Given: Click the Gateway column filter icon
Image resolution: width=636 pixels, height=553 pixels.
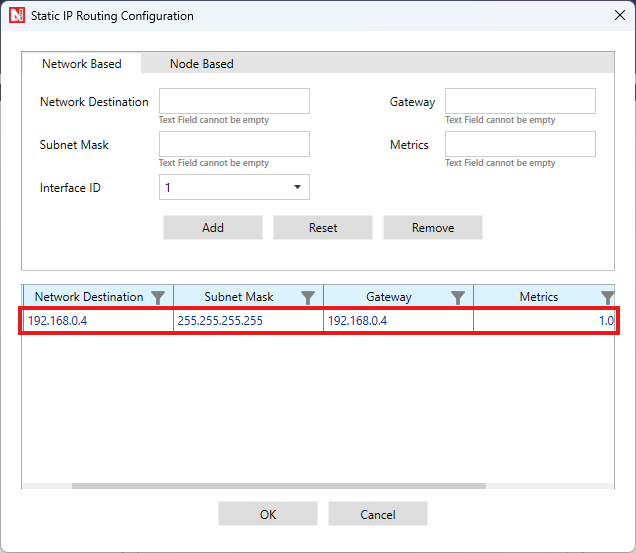Looking at the screenshot, I should (x=458, y=297).
